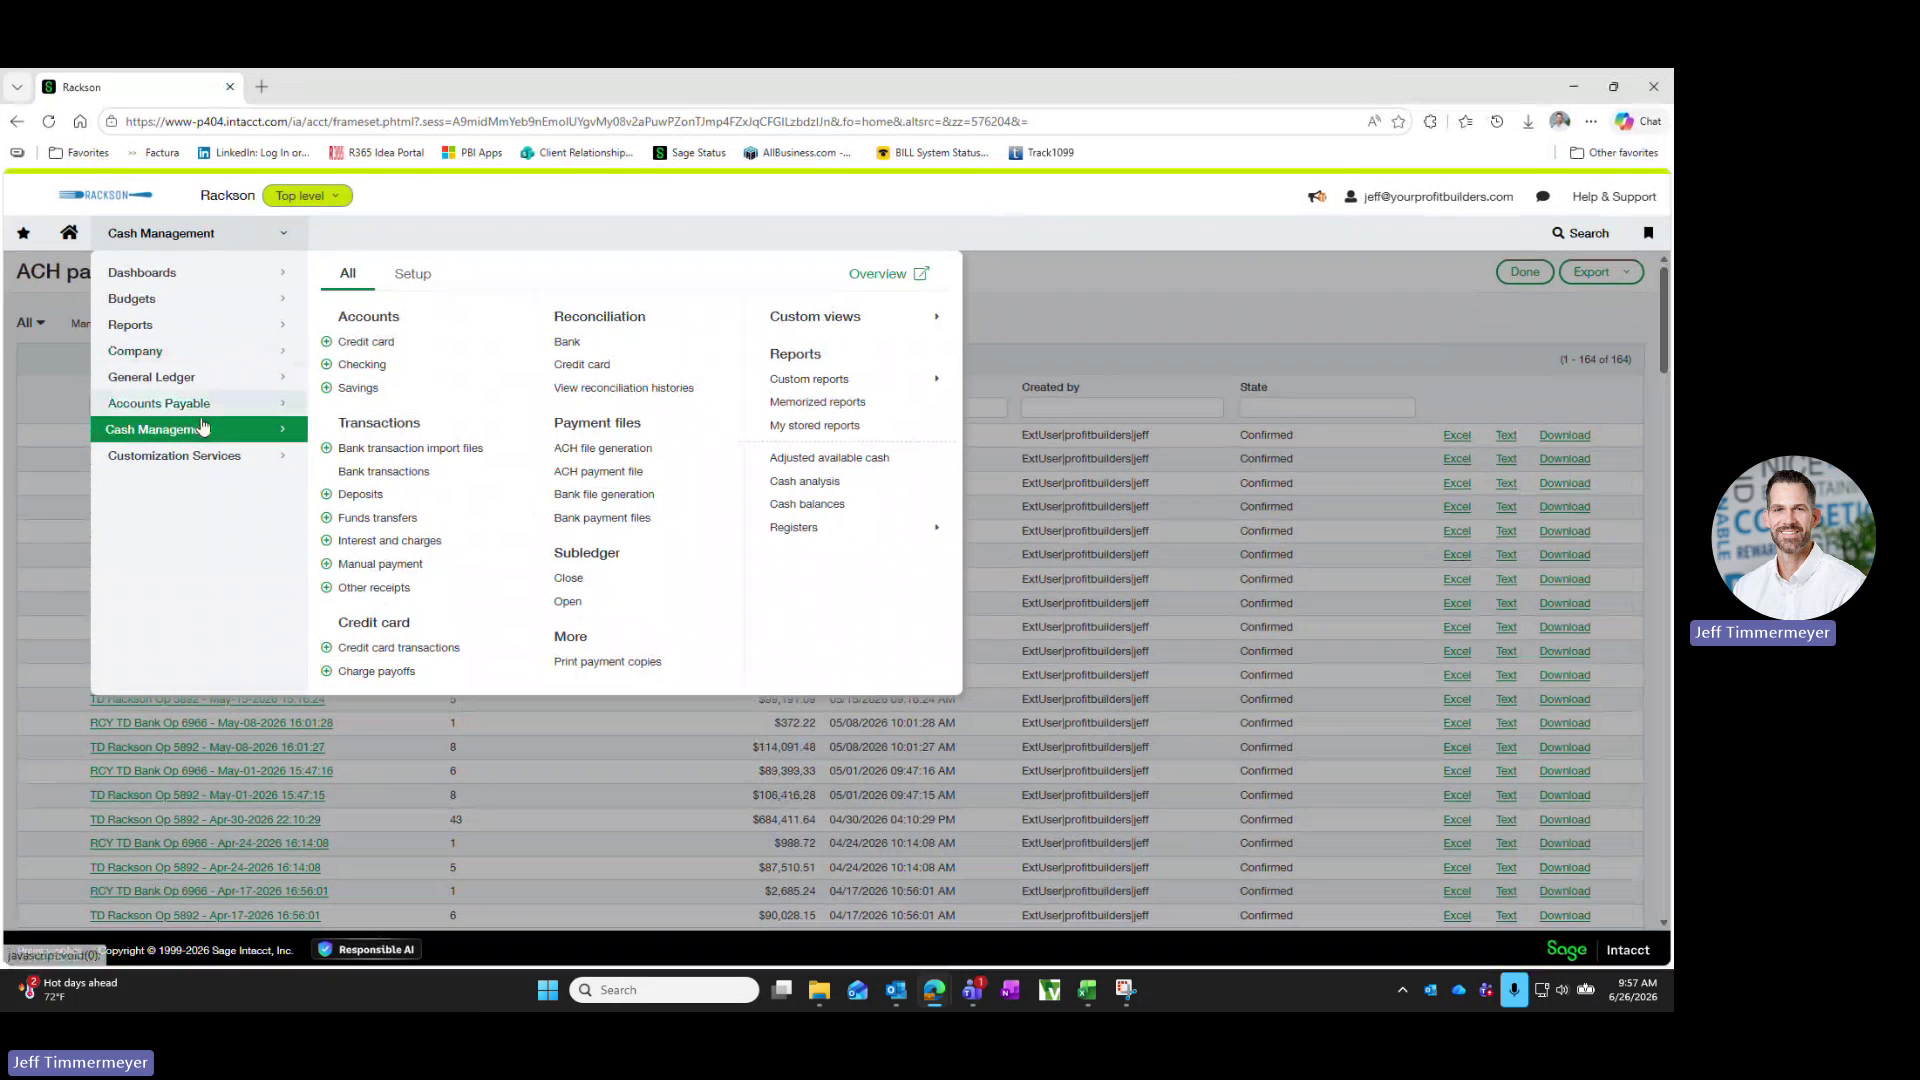Switch to the Setup tab

point(412,274)
